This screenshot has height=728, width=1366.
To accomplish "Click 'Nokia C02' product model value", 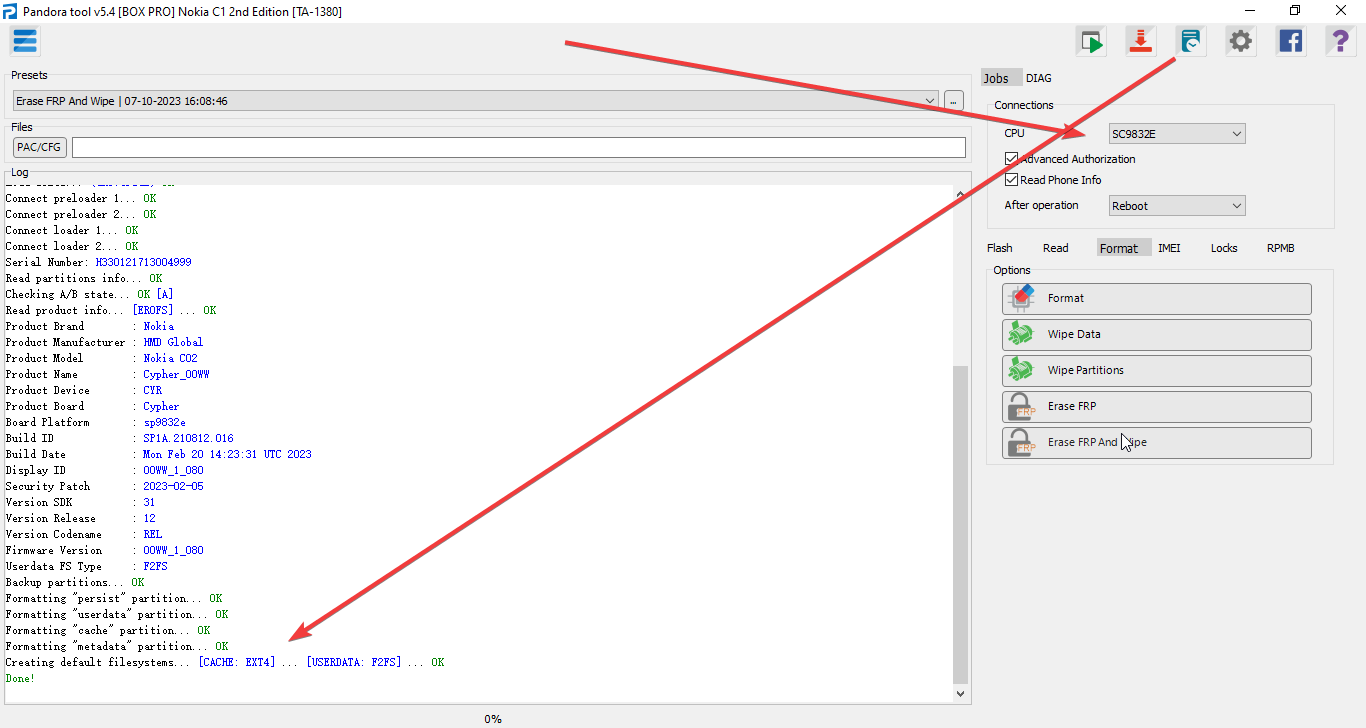I will [x=170, y=358].
